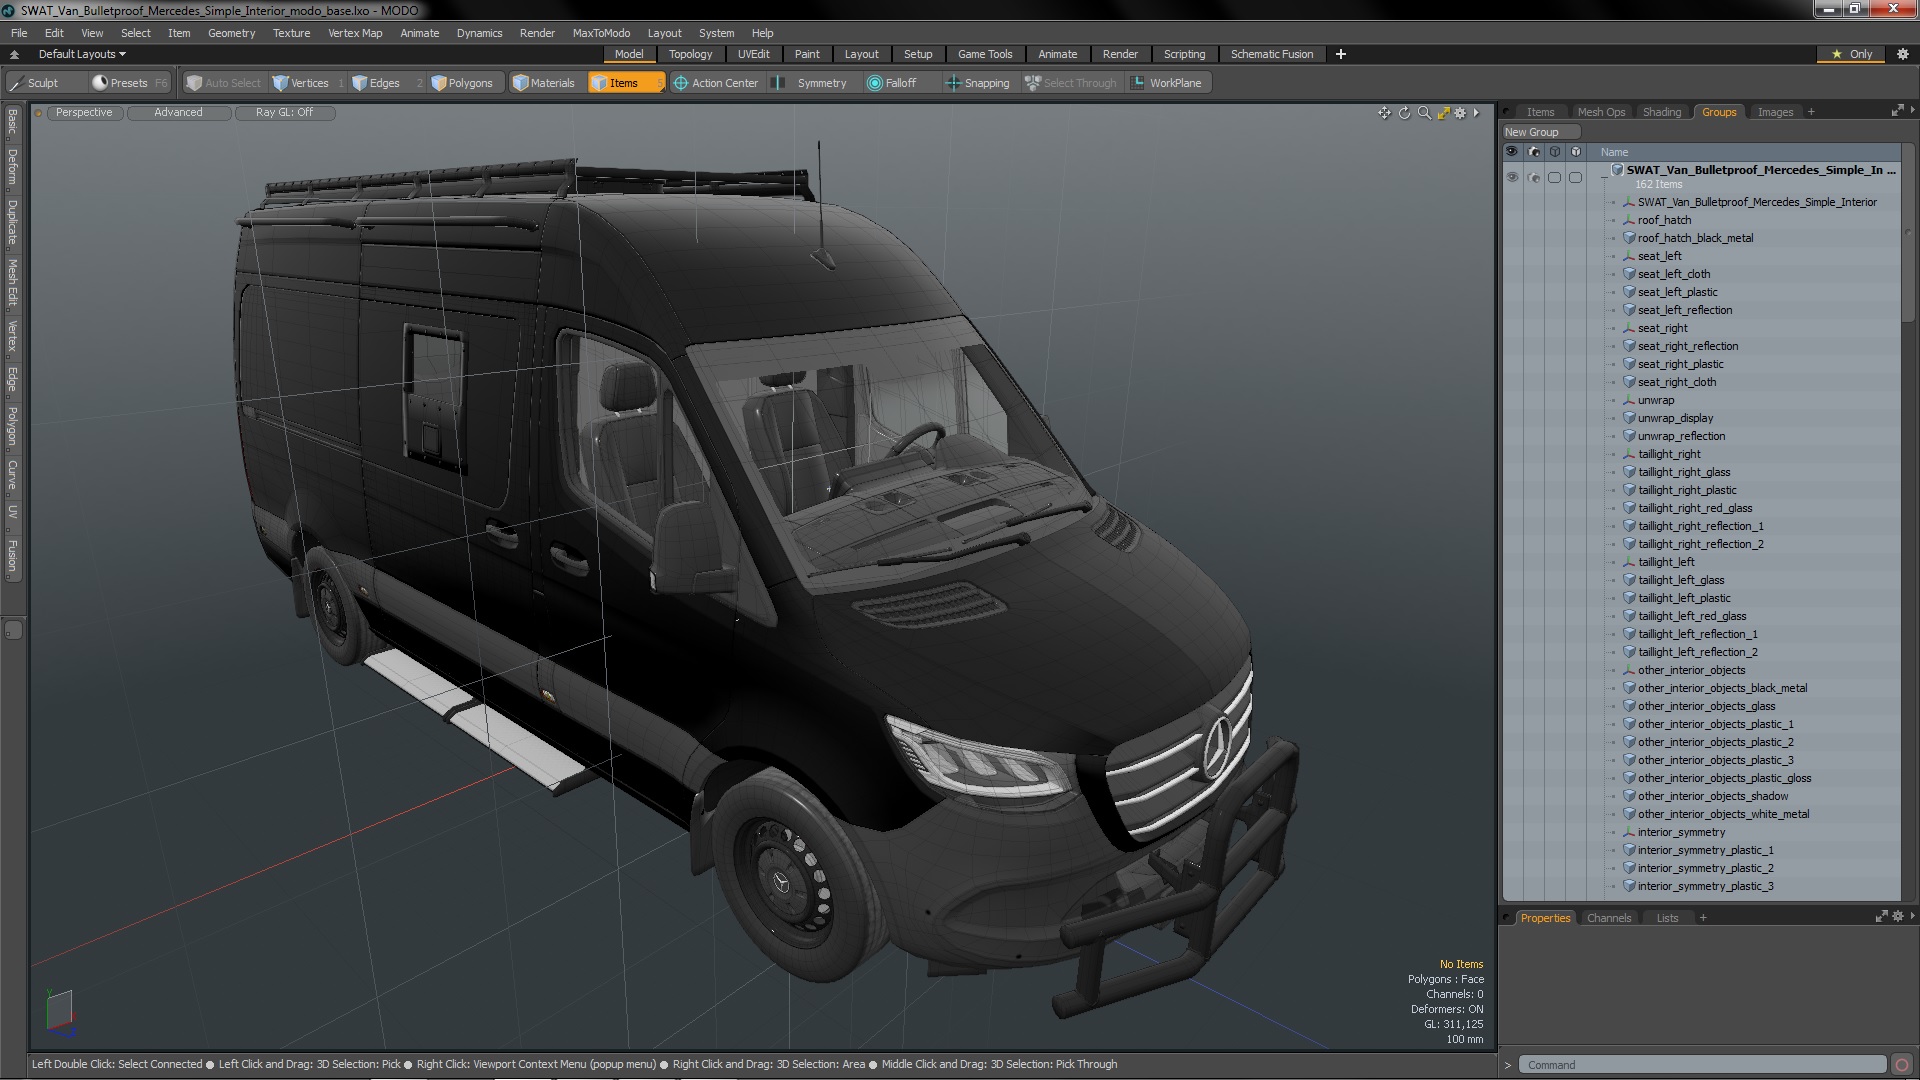Select the interior_symmetry_plastic_2 item
This screenshot has height=1080, width=1920.
(x=1705, y=868)
